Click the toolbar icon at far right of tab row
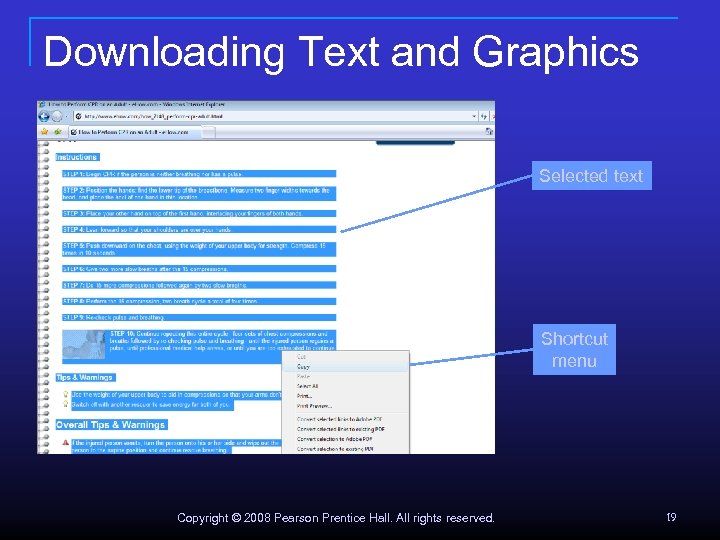This screenshot has width=720, height=540. (x=489, y=132)
